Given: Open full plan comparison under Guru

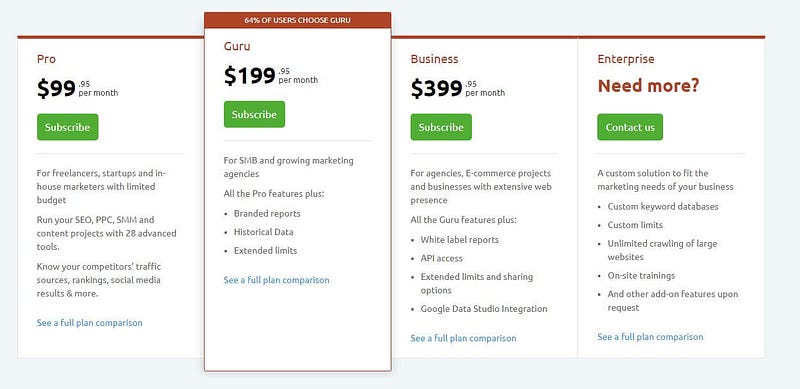Looking at the screenshot, I should click(x=277, y=280).
